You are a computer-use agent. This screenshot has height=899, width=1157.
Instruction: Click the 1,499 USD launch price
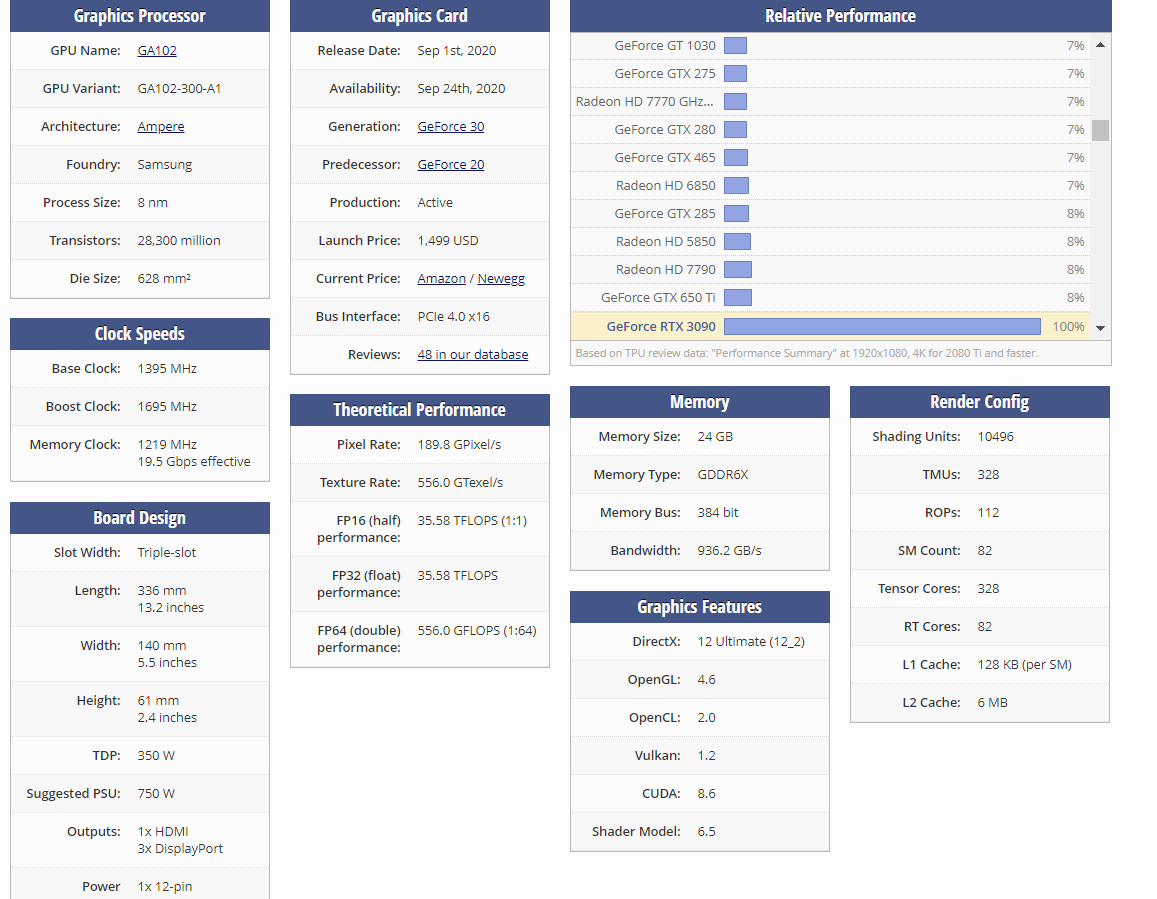pyautogui.click(x=448, y=241)
